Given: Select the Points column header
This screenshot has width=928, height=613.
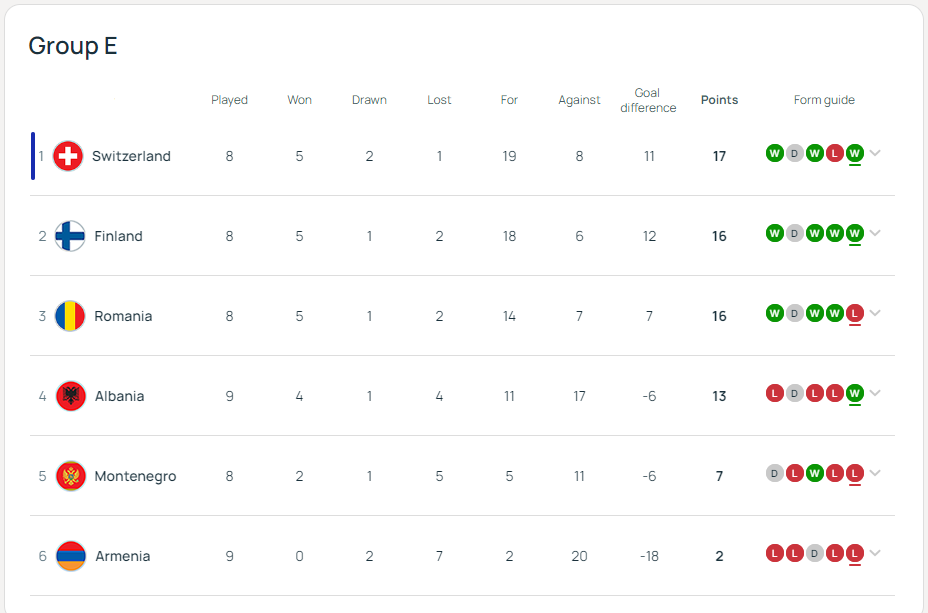Looking at the screenshot, I should tap(719, 100).
